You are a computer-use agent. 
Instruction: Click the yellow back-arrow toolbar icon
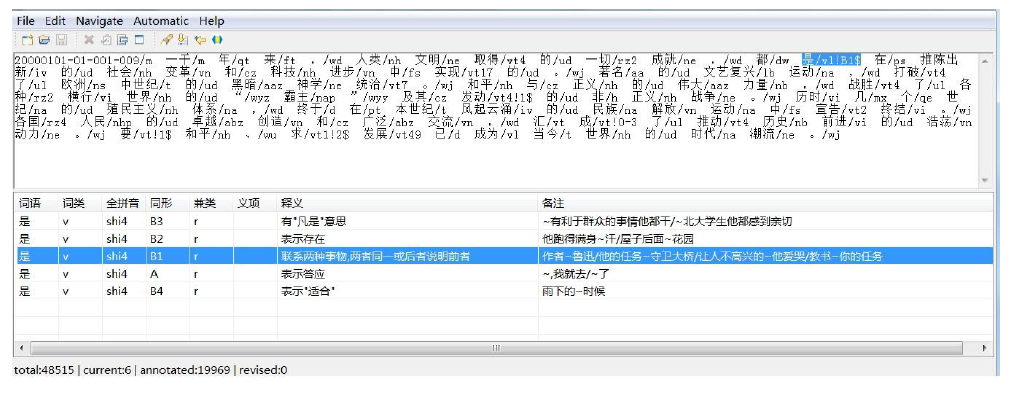(x=200, y=40)
